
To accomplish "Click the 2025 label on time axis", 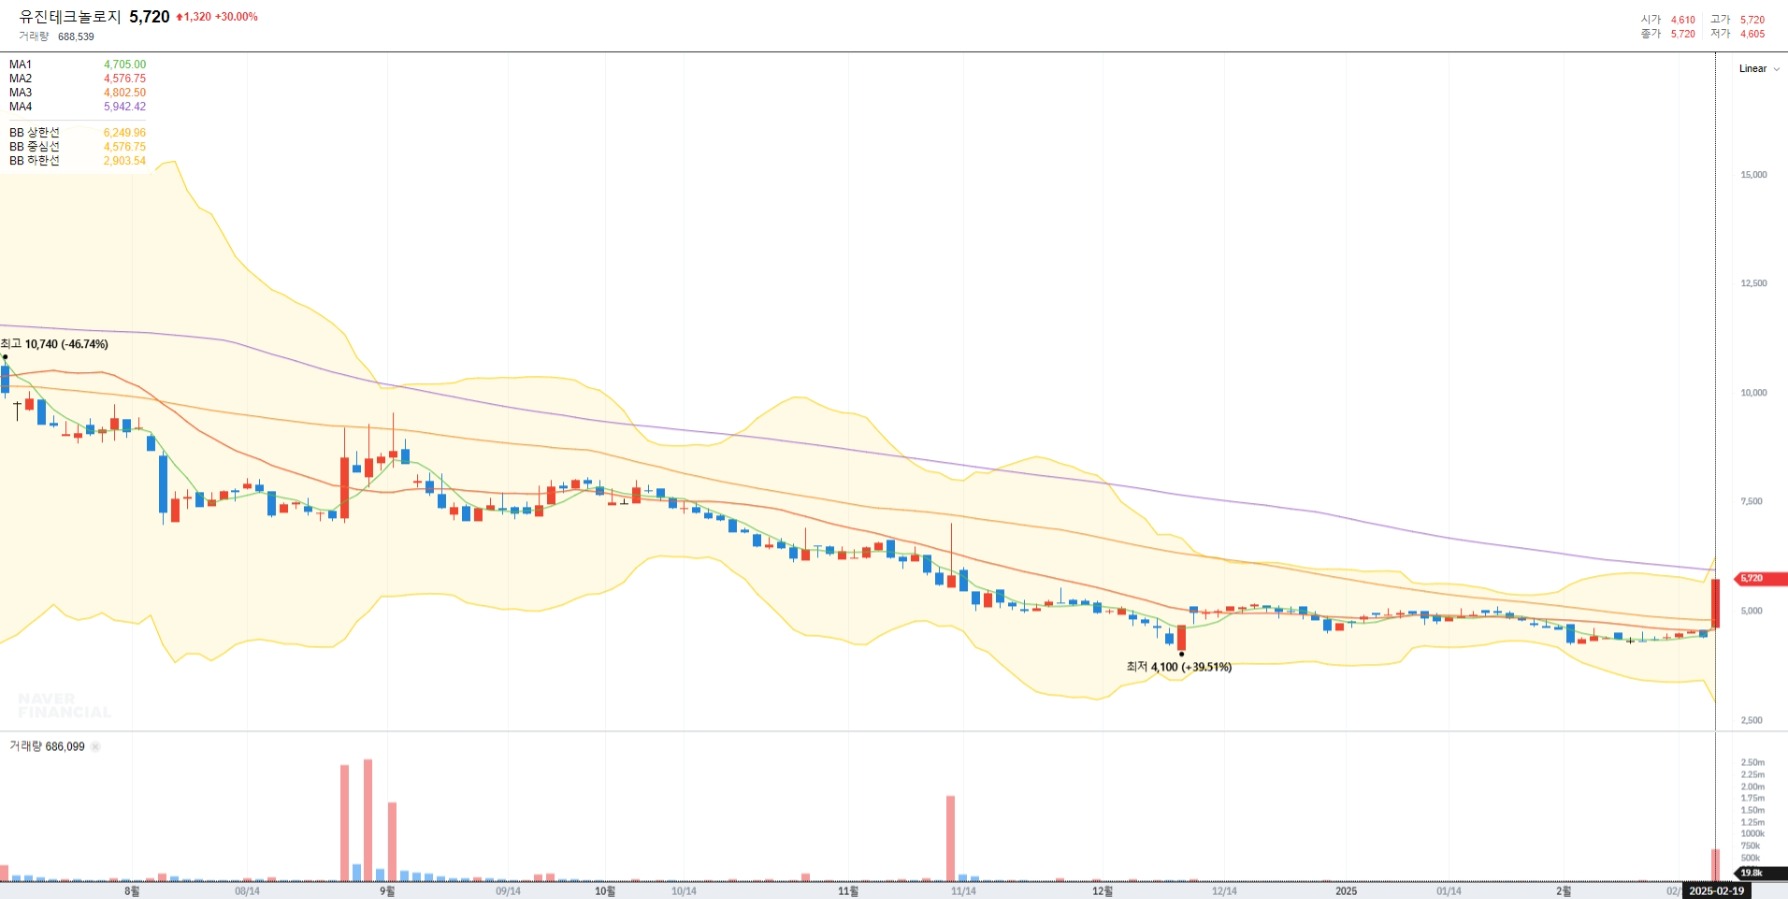I will 1346,891.
